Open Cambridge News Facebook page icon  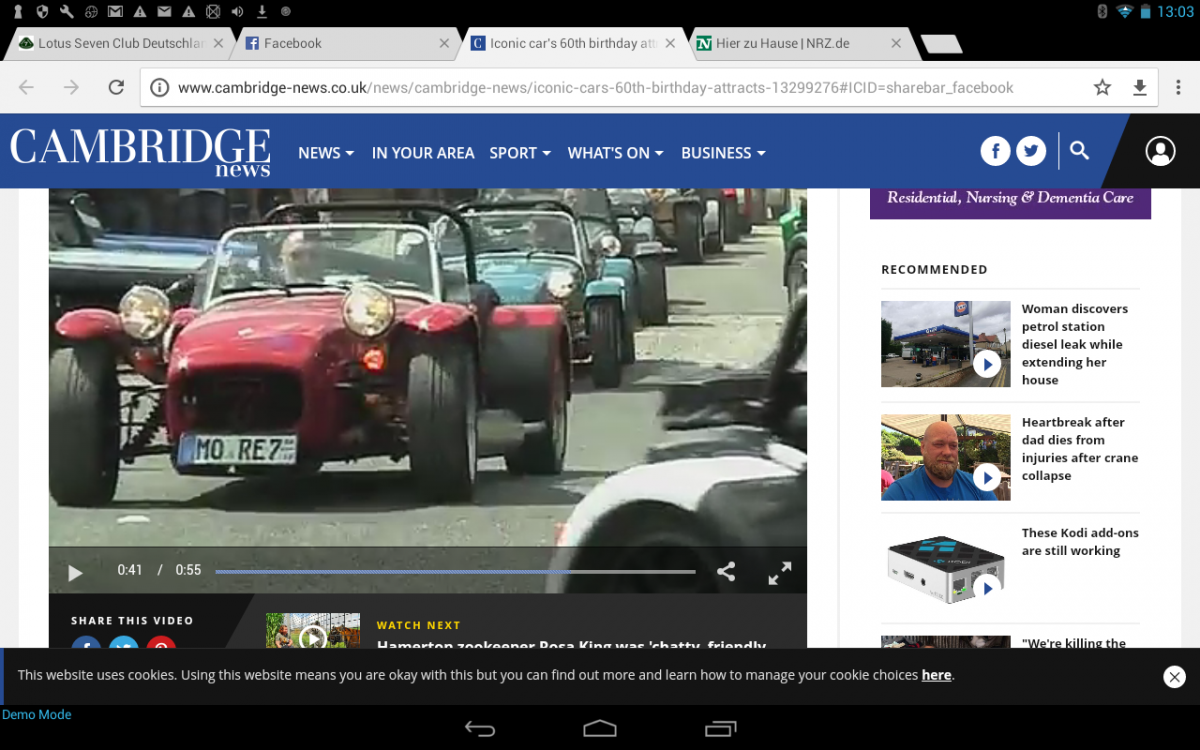[995, 151]
